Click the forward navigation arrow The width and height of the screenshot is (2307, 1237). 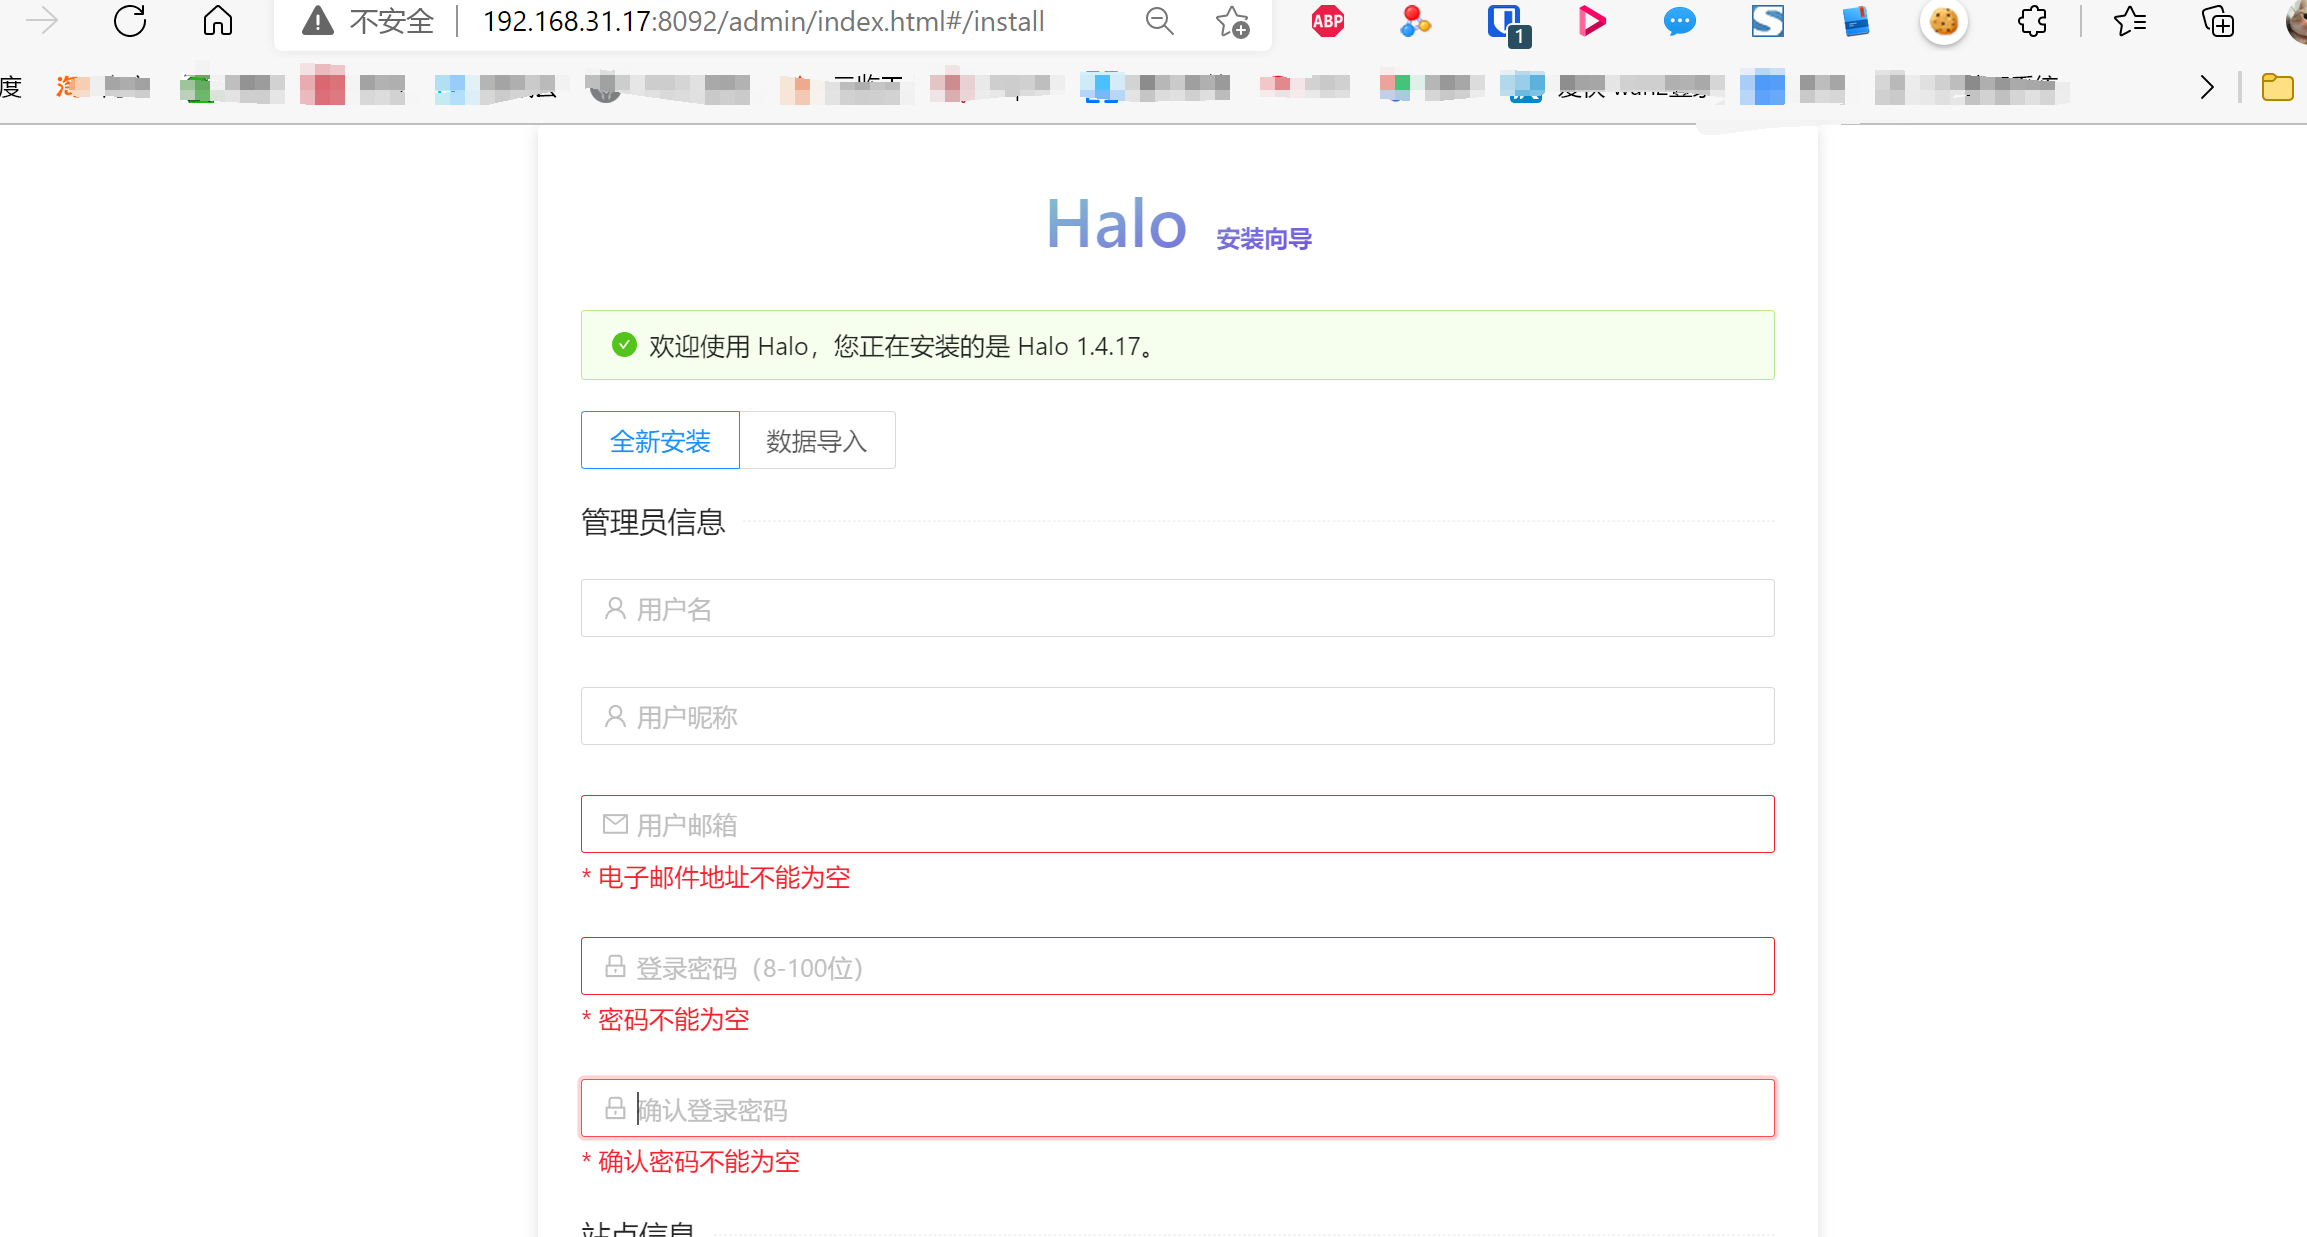42,20
